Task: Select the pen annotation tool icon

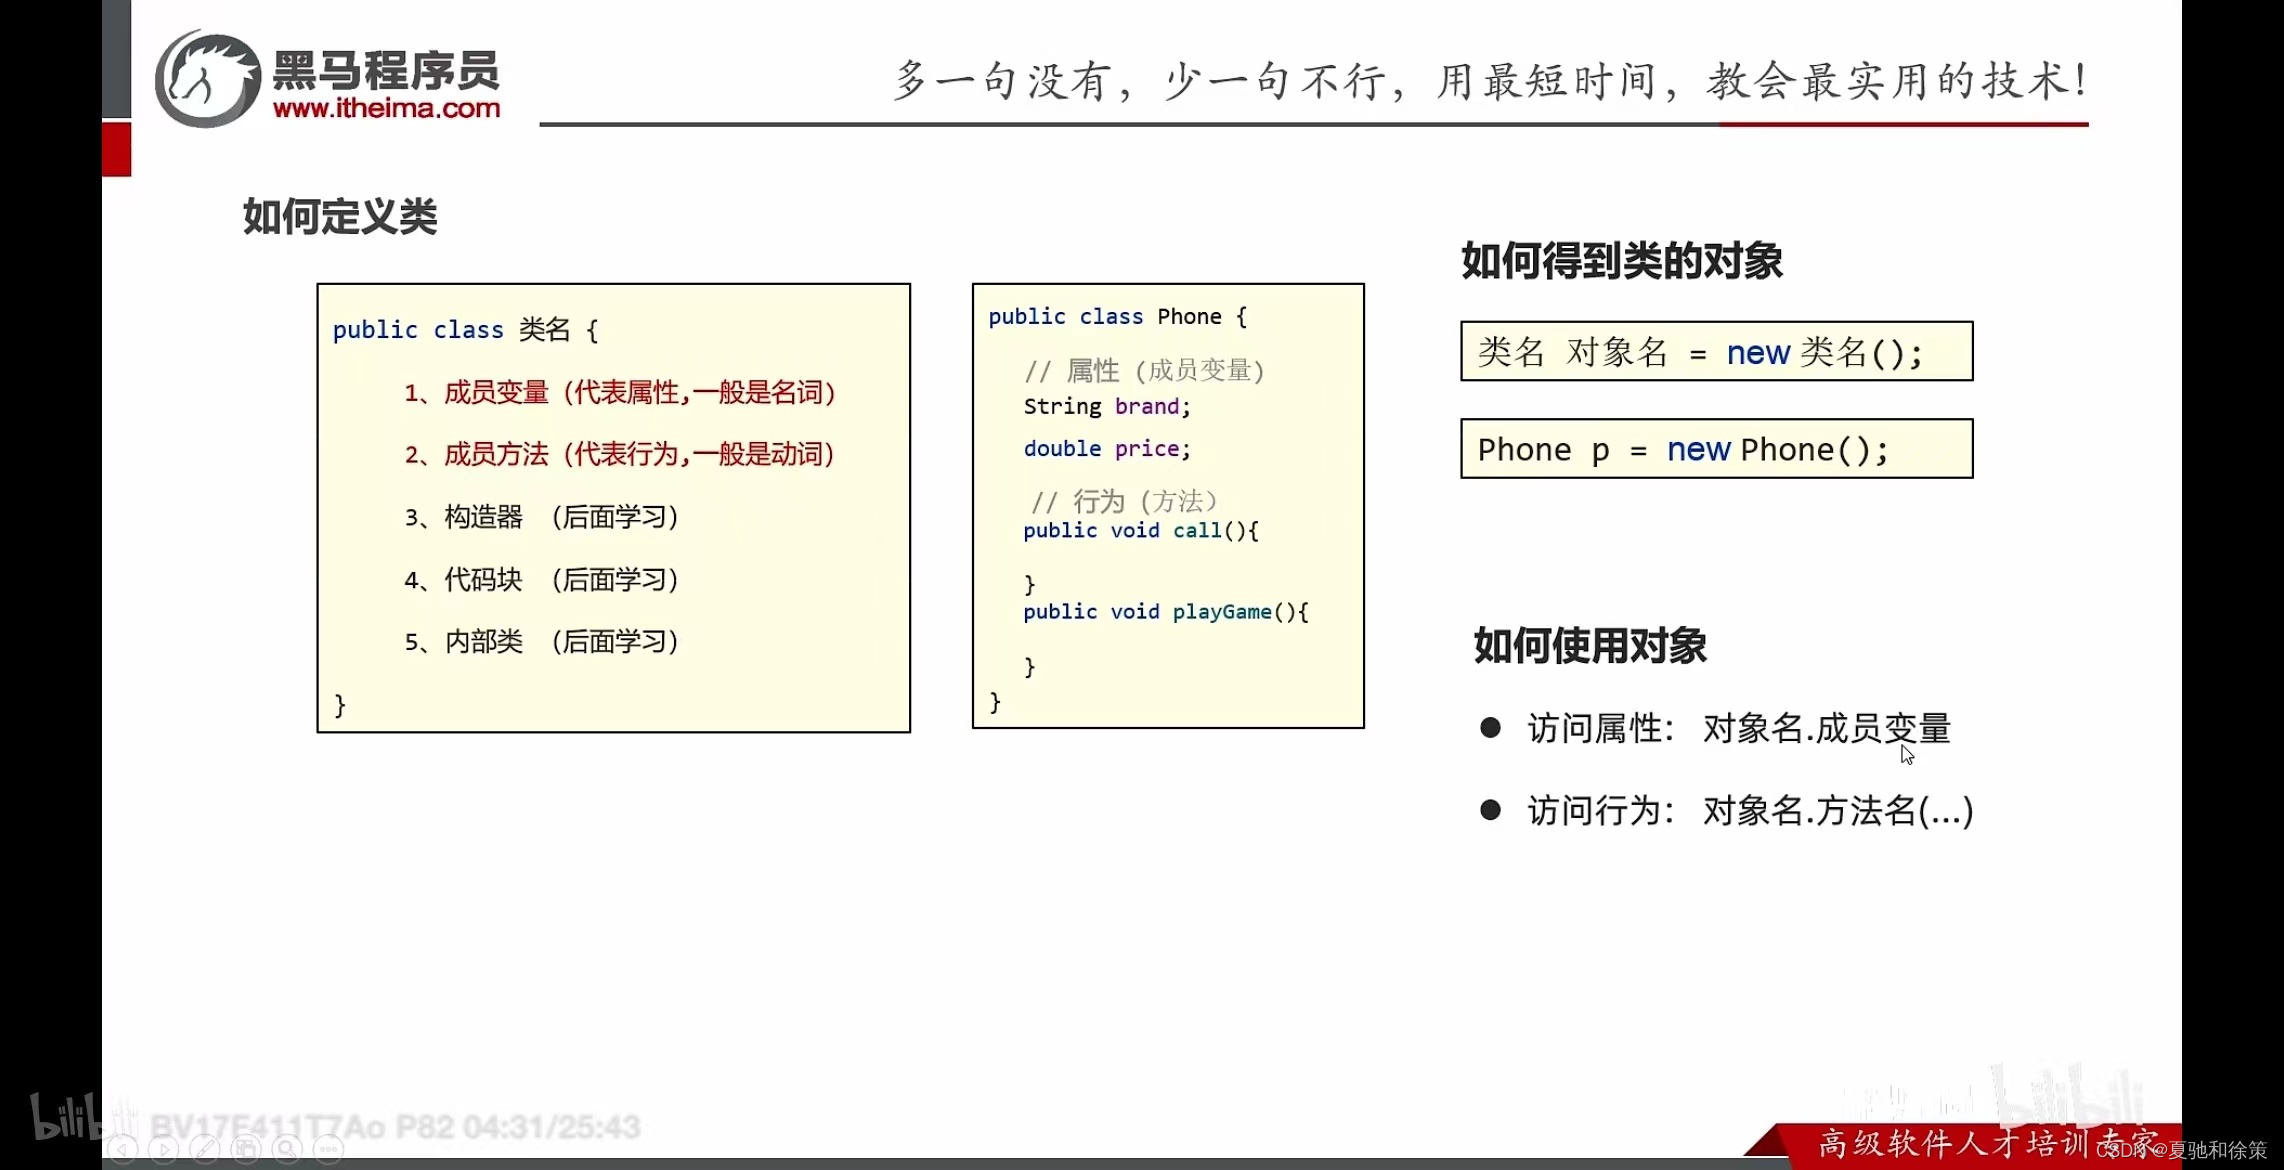Action: pyautogui.click(x=205, y=1149)
